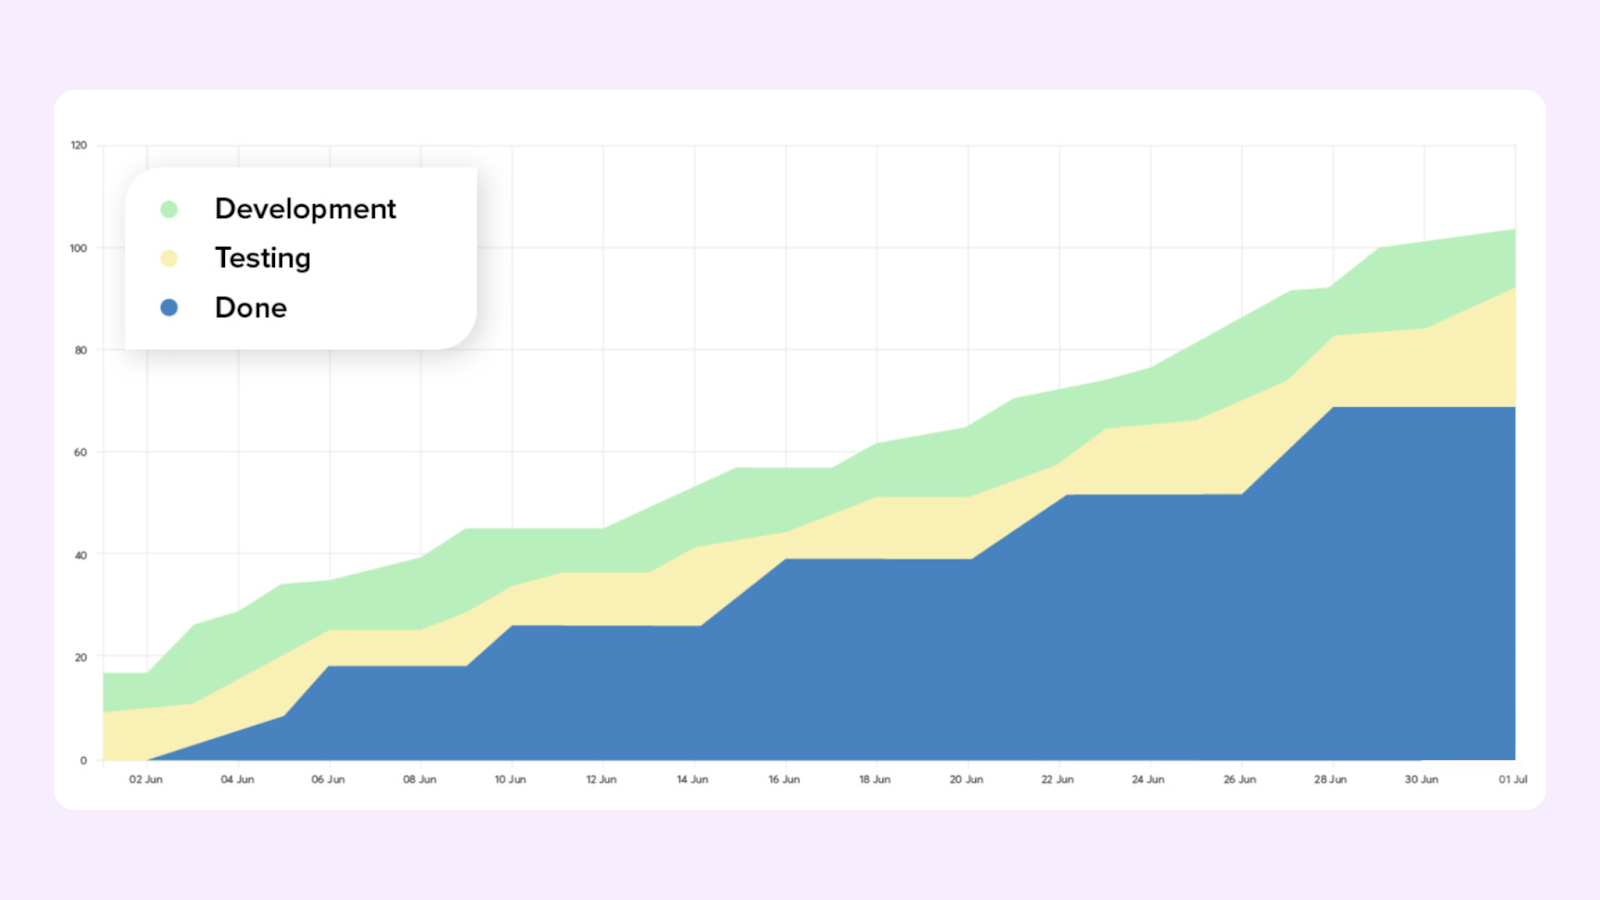Click the 14 Jun date label
Screen dimensions: 1600x900
[692, 779]
